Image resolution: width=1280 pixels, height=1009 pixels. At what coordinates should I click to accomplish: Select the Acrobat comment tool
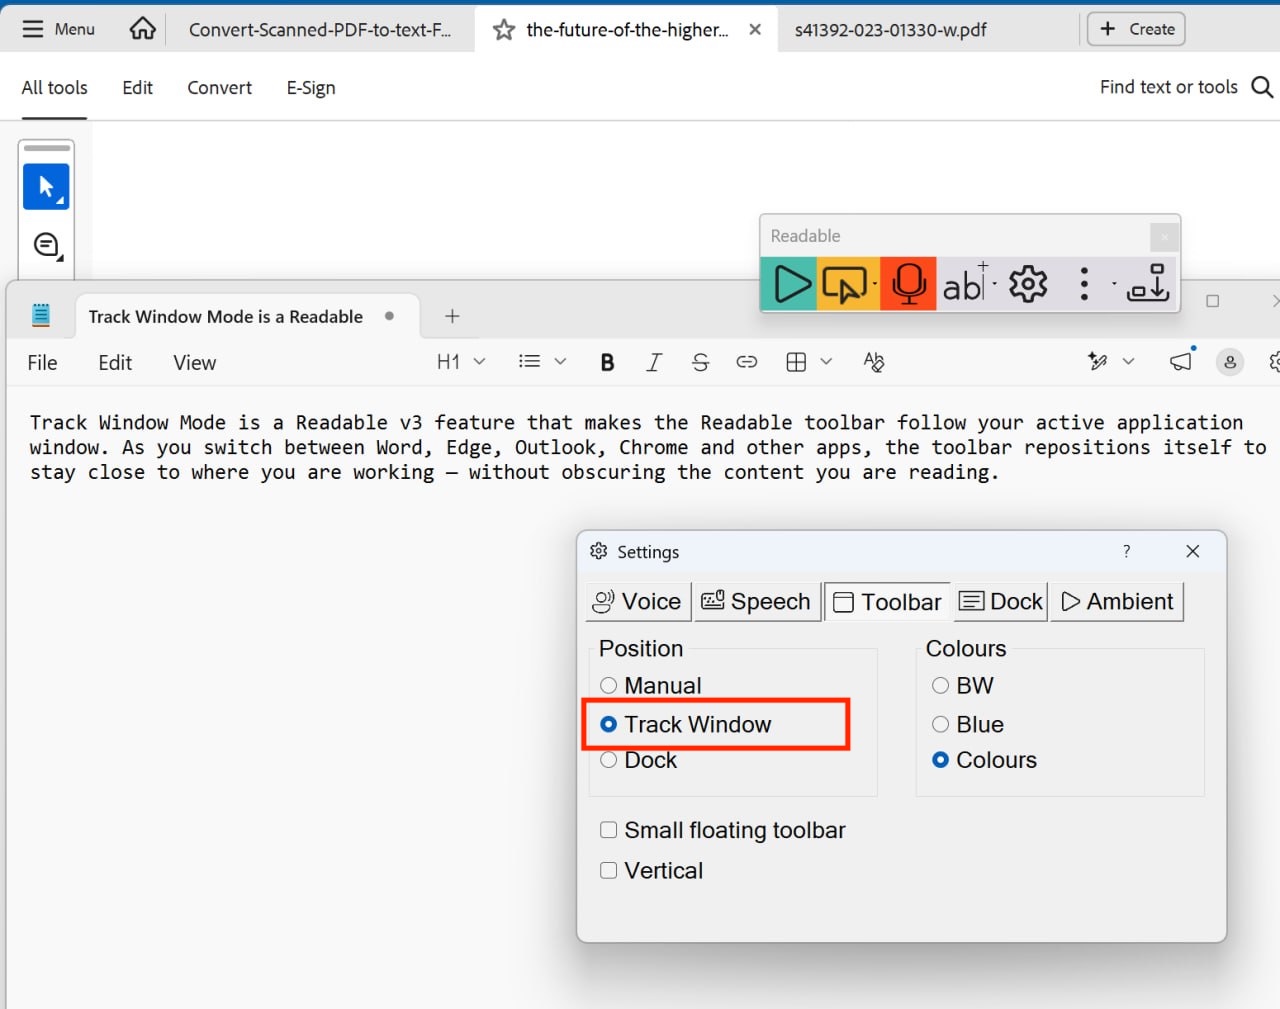[x=47, y=245]
